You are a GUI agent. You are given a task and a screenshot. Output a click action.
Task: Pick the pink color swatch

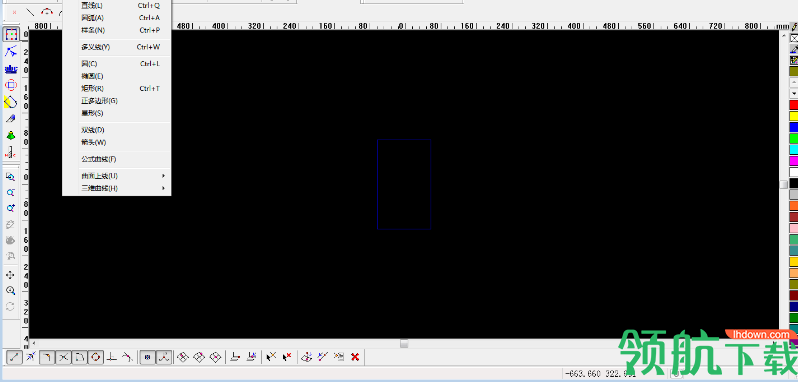[793, 228]
